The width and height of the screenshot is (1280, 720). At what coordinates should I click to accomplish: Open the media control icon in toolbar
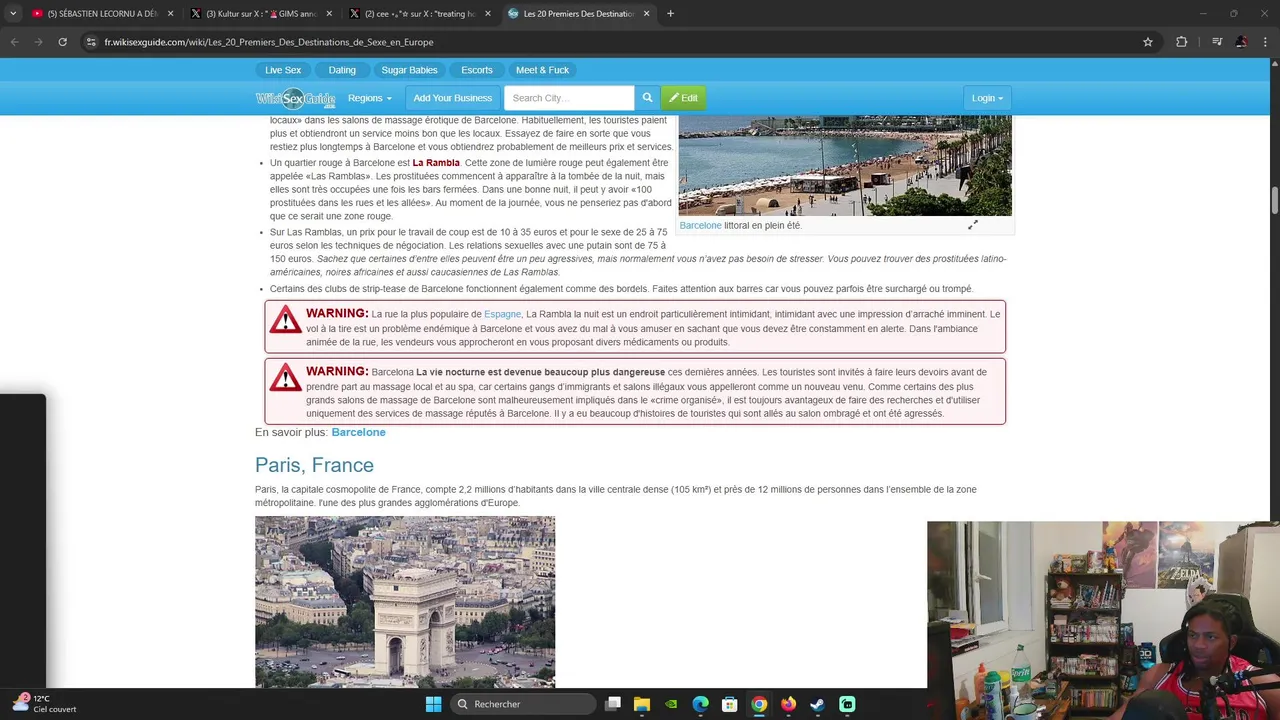click(1217, 42)
